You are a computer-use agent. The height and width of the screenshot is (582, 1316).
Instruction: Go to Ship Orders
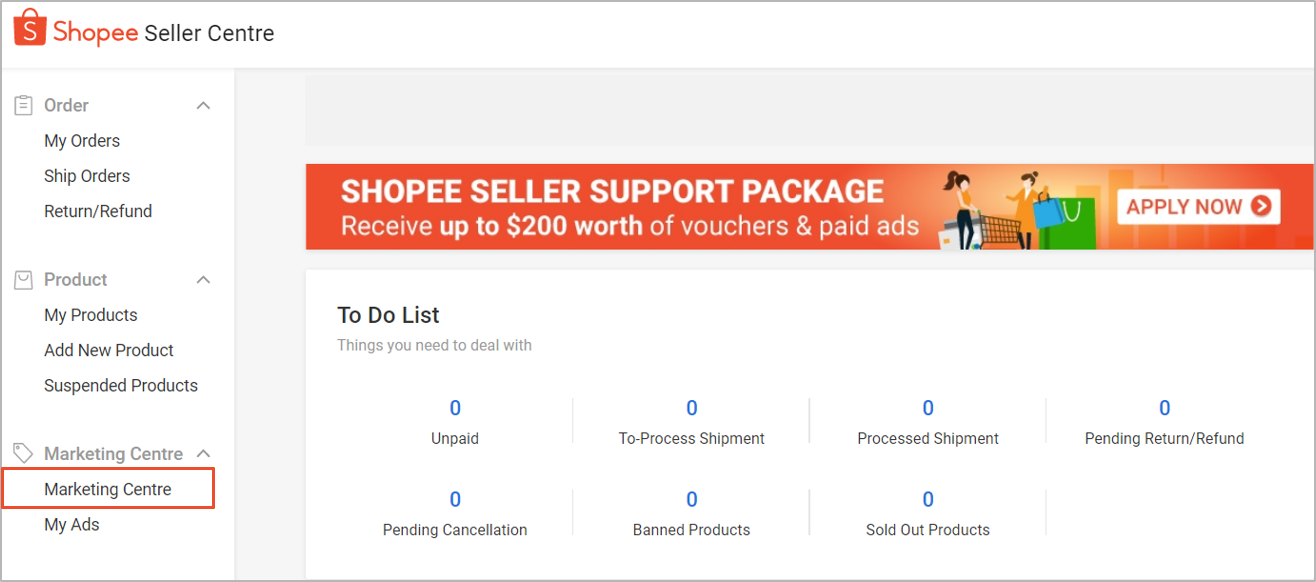point(87,176)
